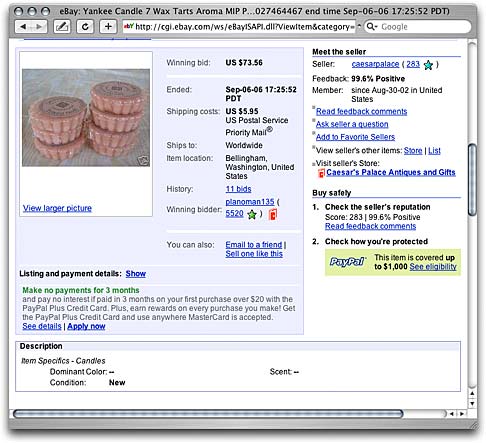Click the Make no payments for 3 months heading
Image resolution: width=486 pixels, height=443 pixels.
(81, 290)
